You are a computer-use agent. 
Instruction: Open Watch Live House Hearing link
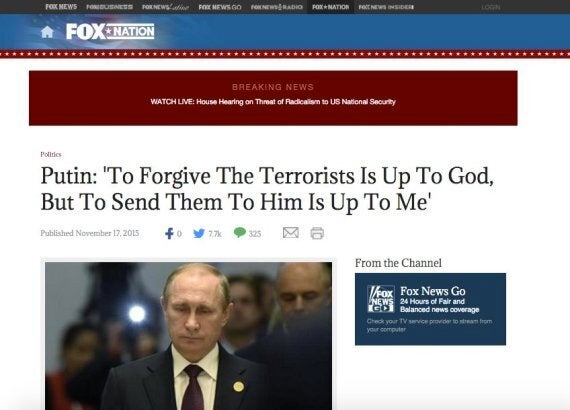tap(273, 102)
